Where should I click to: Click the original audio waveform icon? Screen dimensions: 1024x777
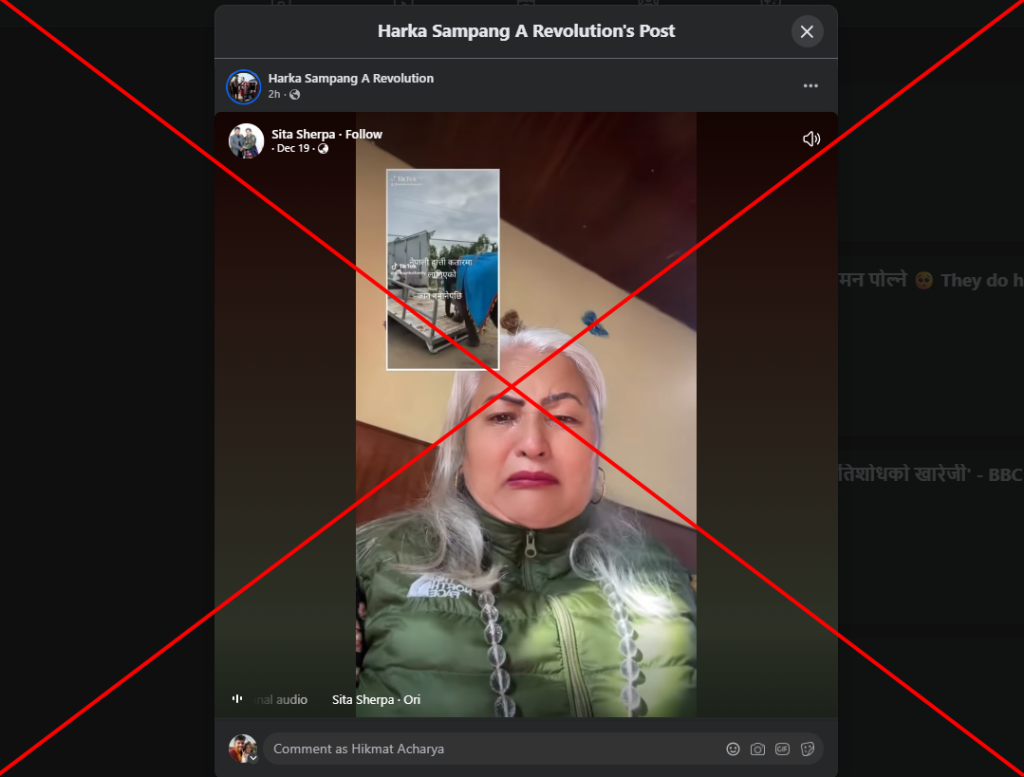[237, 699]
